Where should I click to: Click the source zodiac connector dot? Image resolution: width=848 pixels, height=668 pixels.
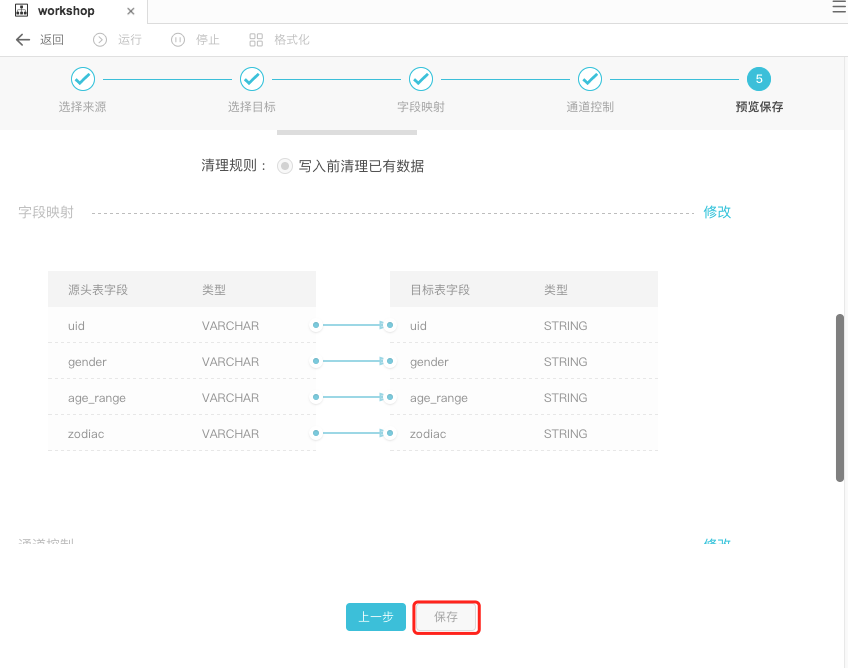click(x=316, y=433)
